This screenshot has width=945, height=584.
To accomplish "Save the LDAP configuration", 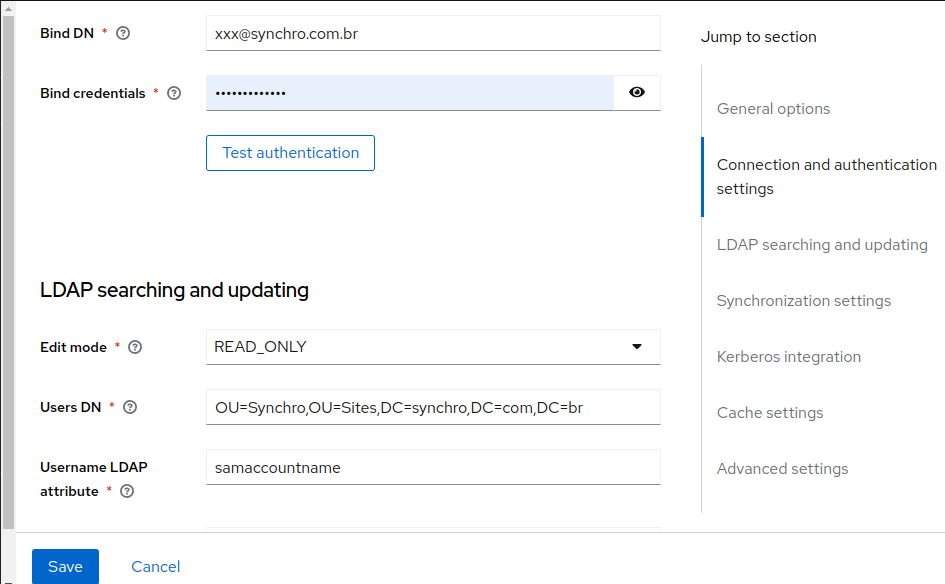I will coord(64,566).
